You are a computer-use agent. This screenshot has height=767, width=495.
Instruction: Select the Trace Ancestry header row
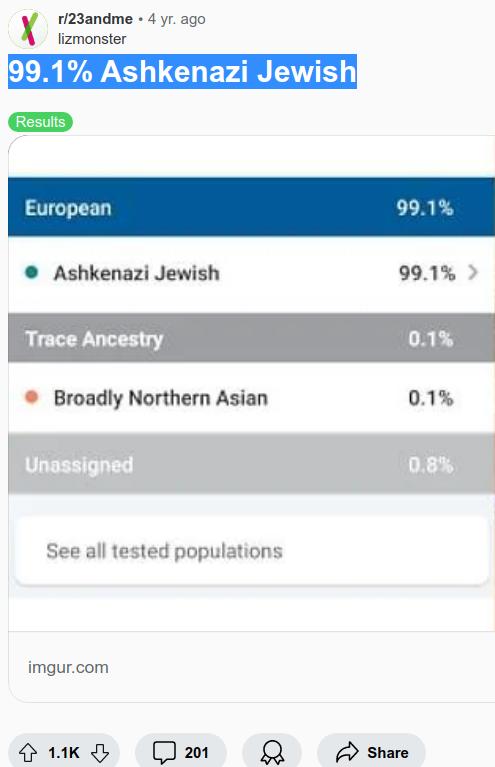(251, 338)
